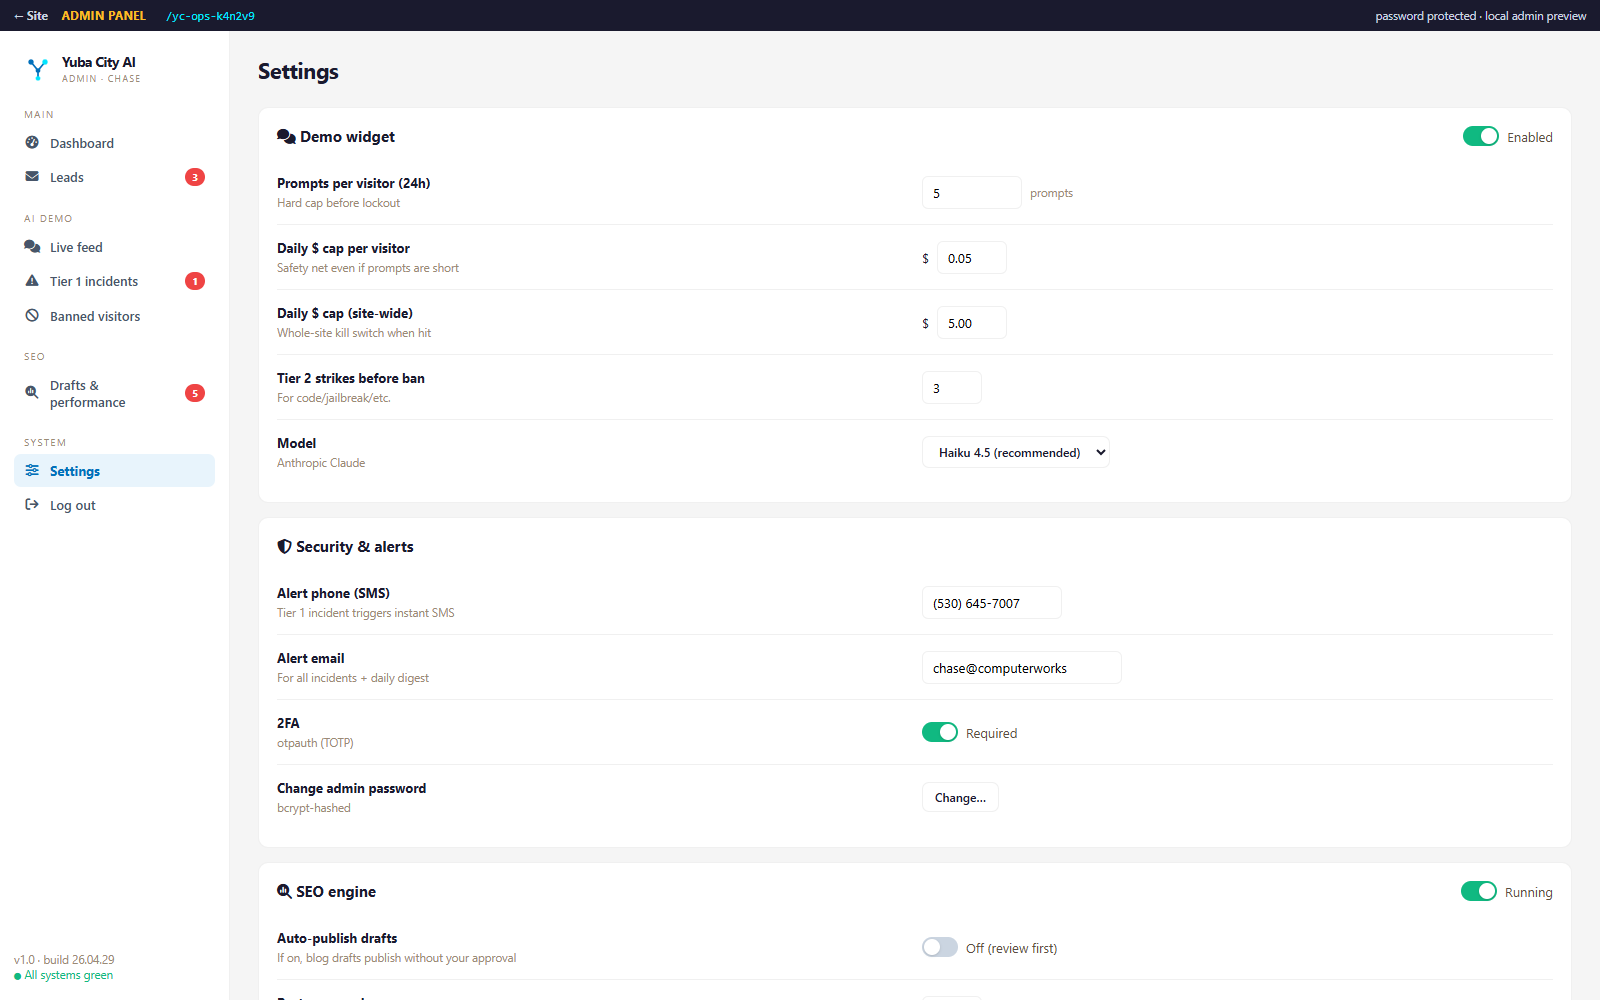Click the Dashboard gauge icon
1600x1000 pixels.
pos(32,143)
